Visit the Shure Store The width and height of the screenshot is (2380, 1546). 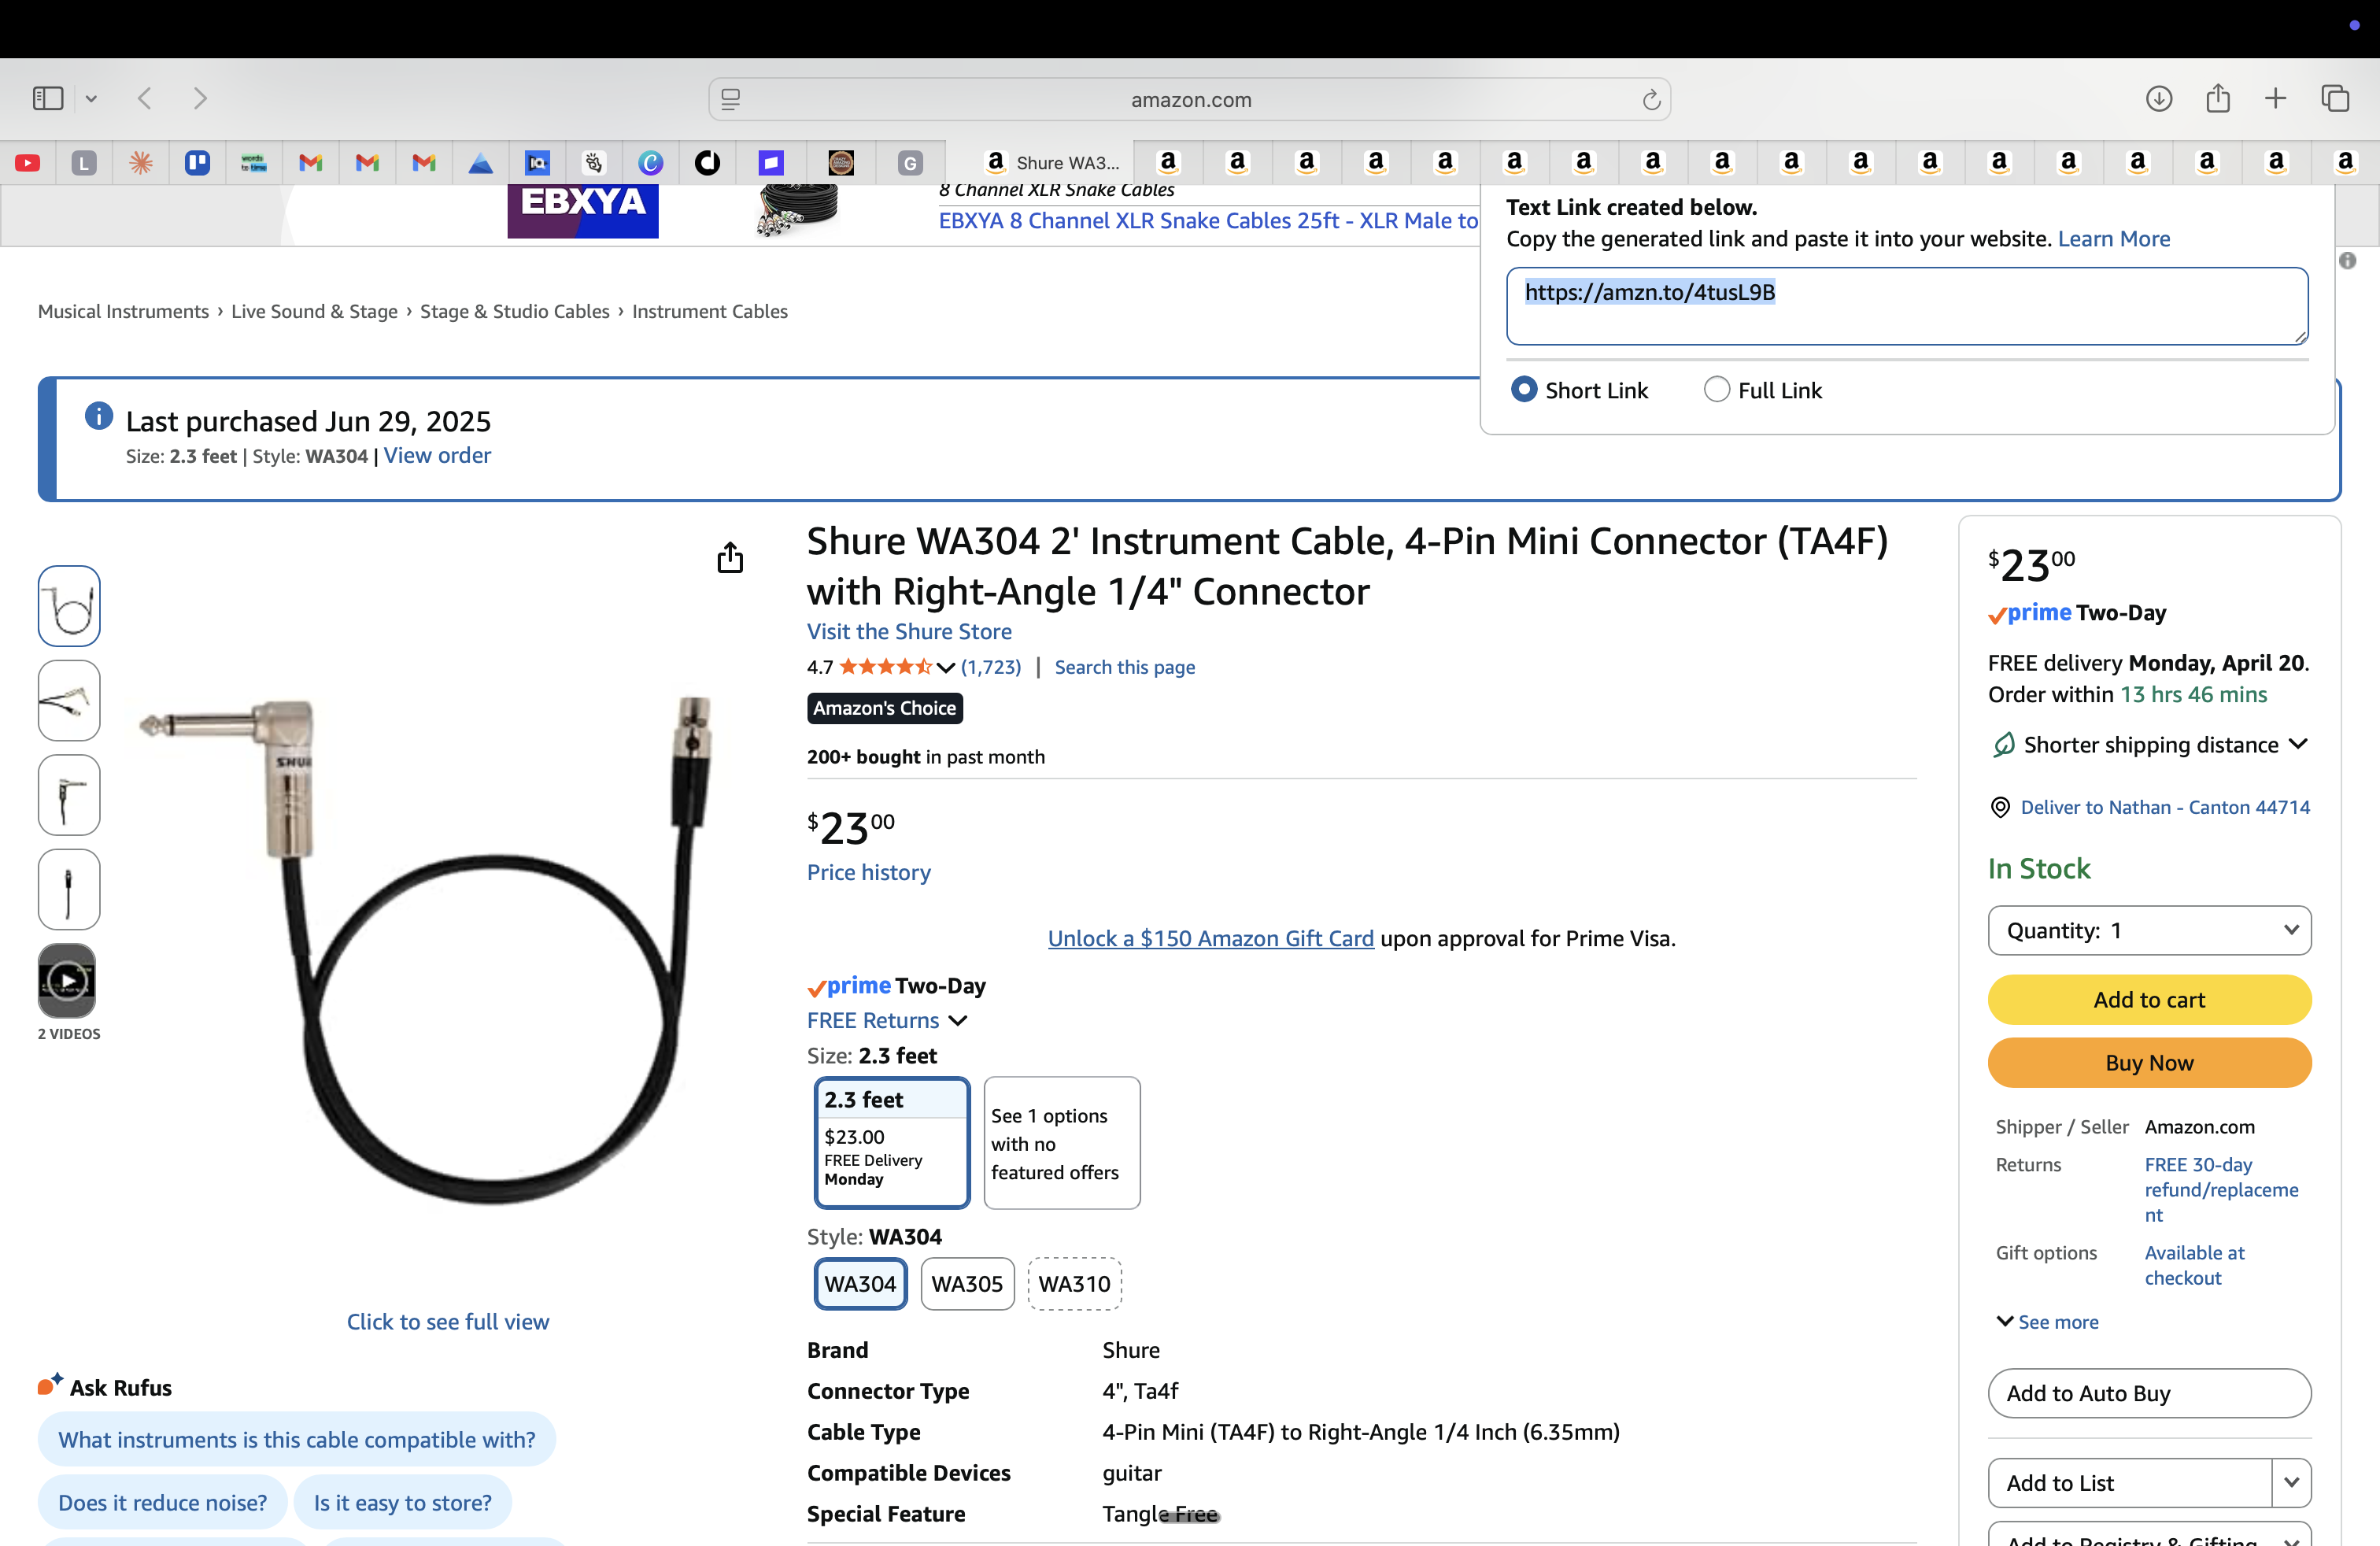pos(909,632)
